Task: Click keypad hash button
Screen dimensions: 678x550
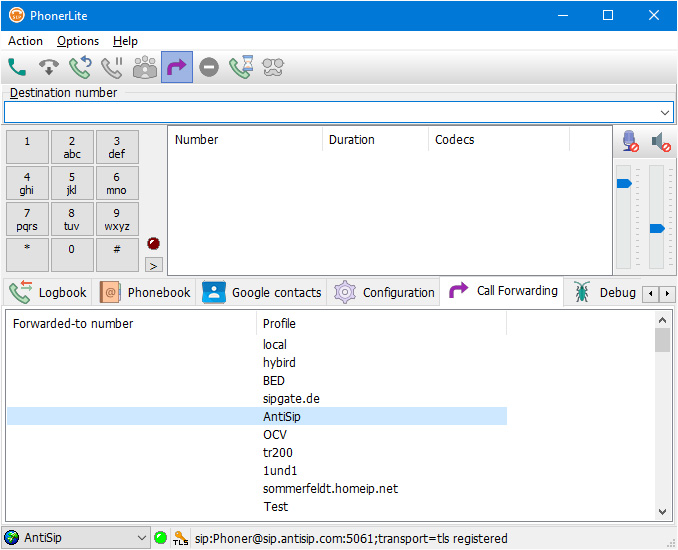Action: 117,255
